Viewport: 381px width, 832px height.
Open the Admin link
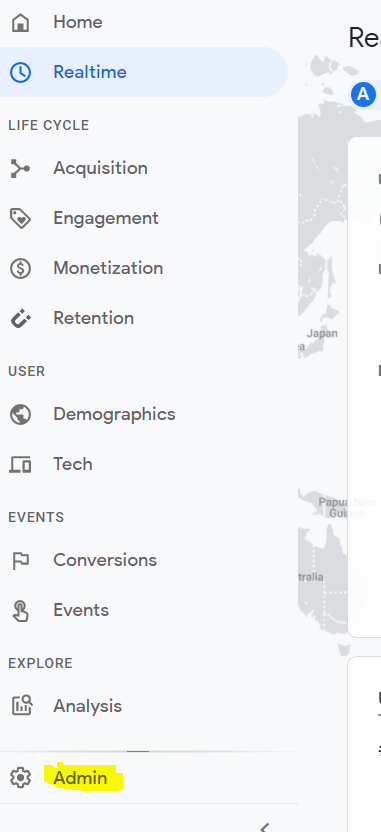80,778
